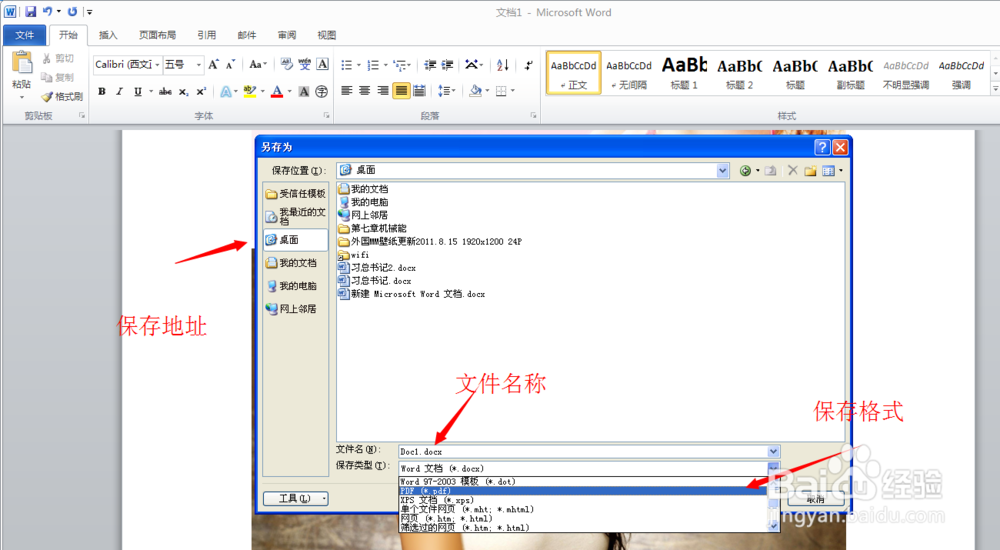Expand the file name dropdown arrow
Viewport: 1000px width, 550px height.
(x=773, y=452)
